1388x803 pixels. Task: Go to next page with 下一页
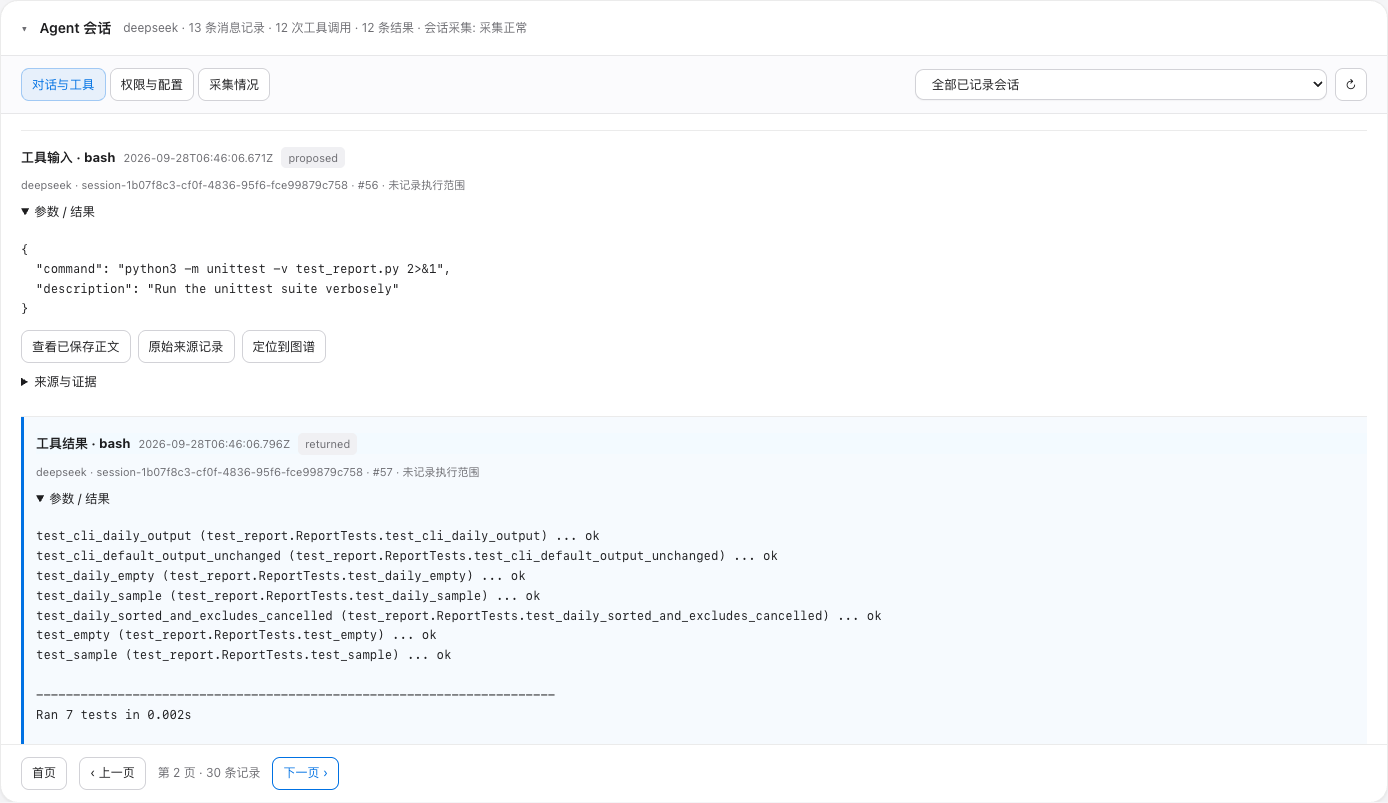tap(305, 773)
